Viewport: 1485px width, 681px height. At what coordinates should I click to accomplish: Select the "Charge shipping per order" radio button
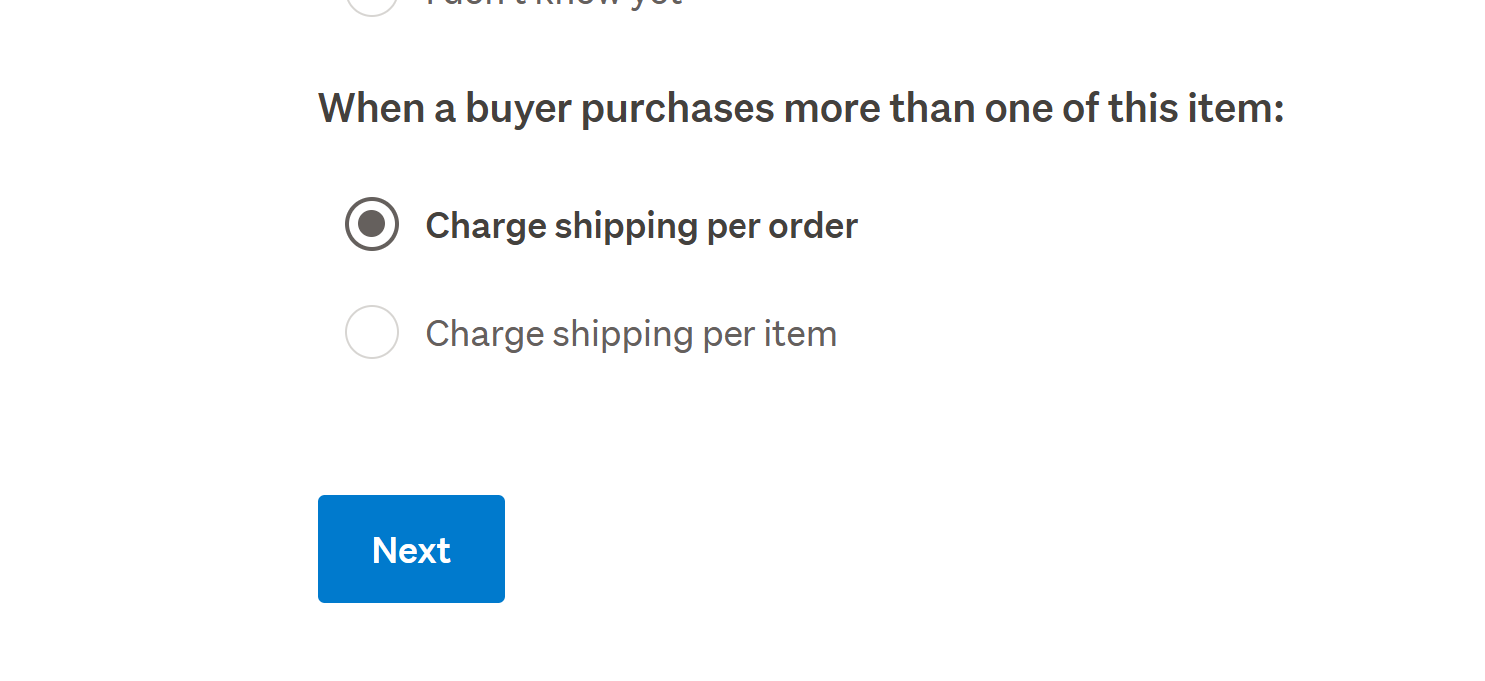(372, 224)
